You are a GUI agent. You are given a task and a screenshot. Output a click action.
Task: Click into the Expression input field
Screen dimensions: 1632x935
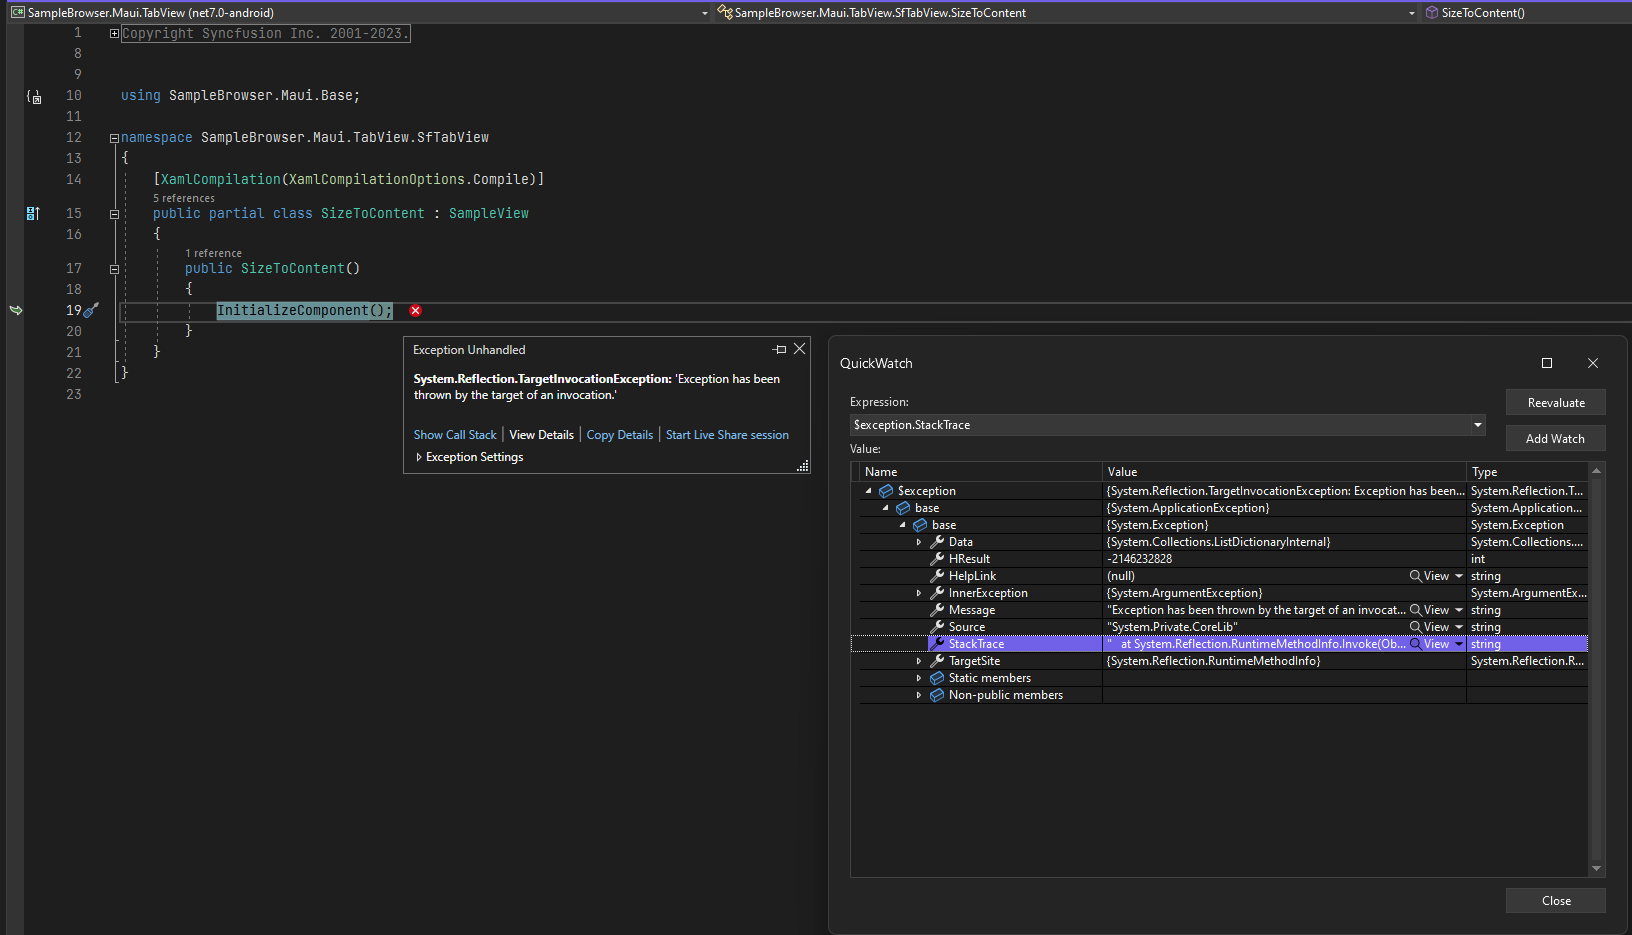pyautogui.click(x=1150, y=425)
